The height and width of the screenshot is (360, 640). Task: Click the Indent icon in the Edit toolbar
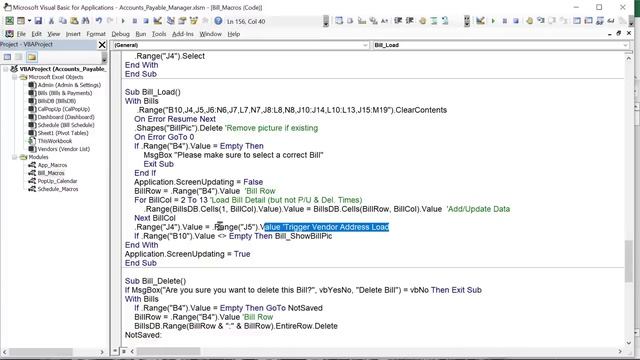[x=398, y=21]
